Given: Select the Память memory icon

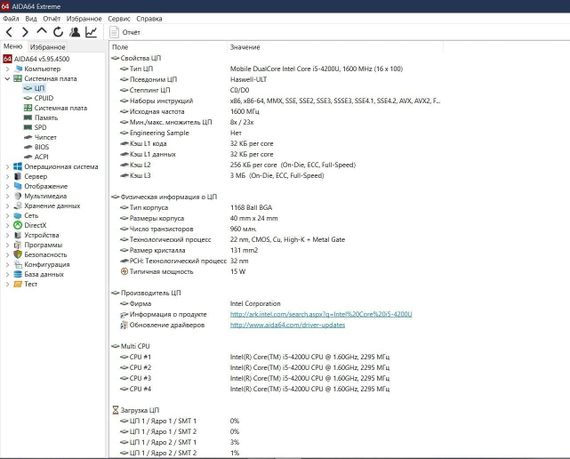Looking at the screenshot, I should tap(28, 118).
